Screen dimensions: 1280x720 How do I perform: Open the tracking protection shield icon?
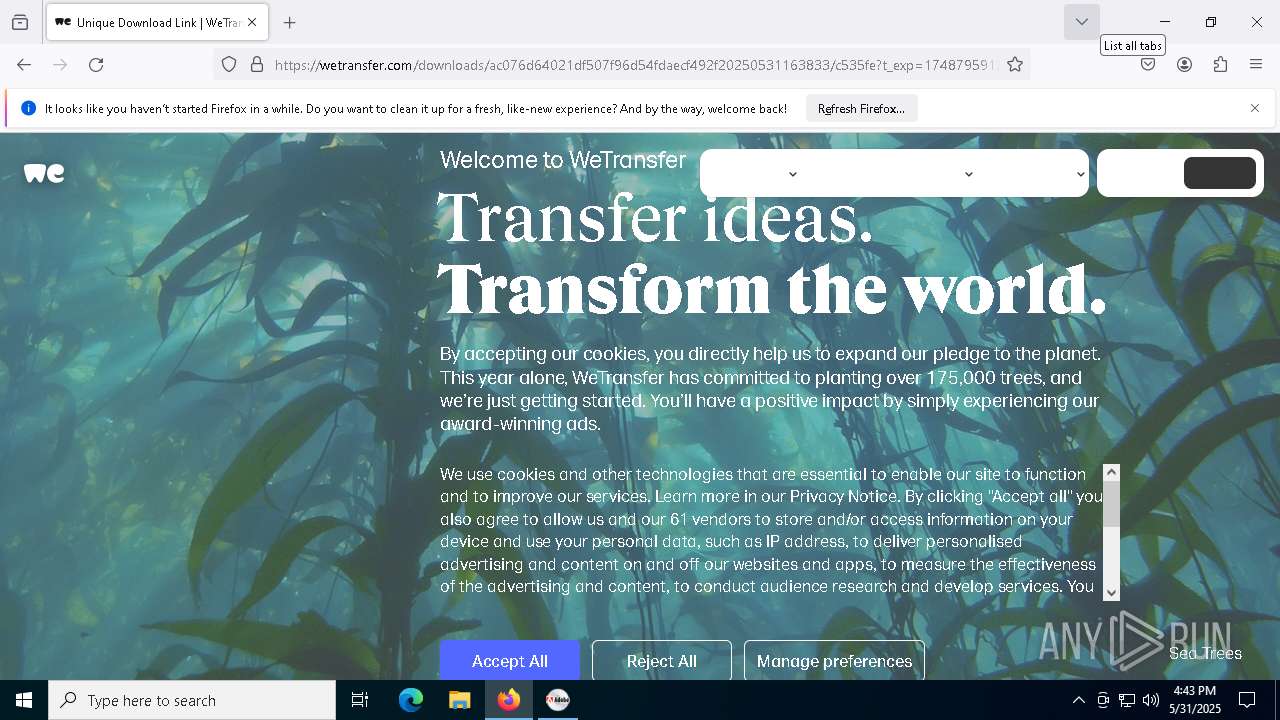(x=229, y=64)
